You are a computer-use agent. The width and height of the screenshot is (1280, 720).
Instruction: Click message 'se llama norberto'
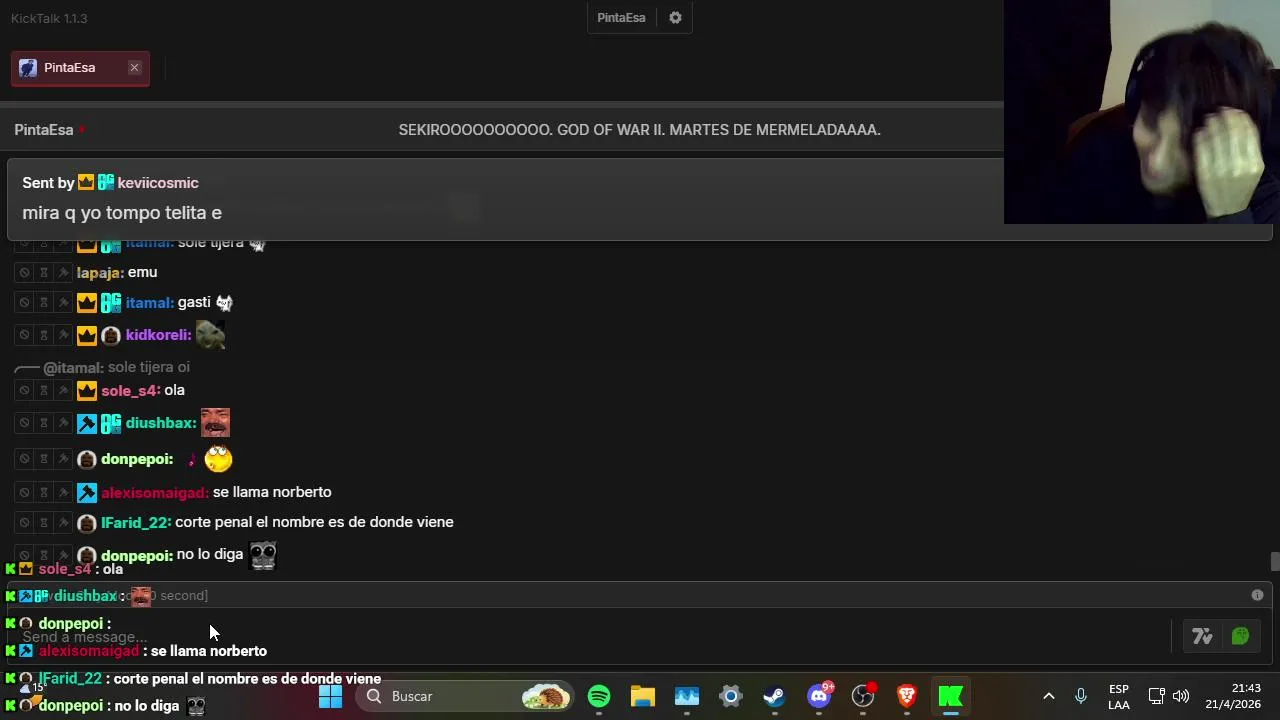pos(272,492)
